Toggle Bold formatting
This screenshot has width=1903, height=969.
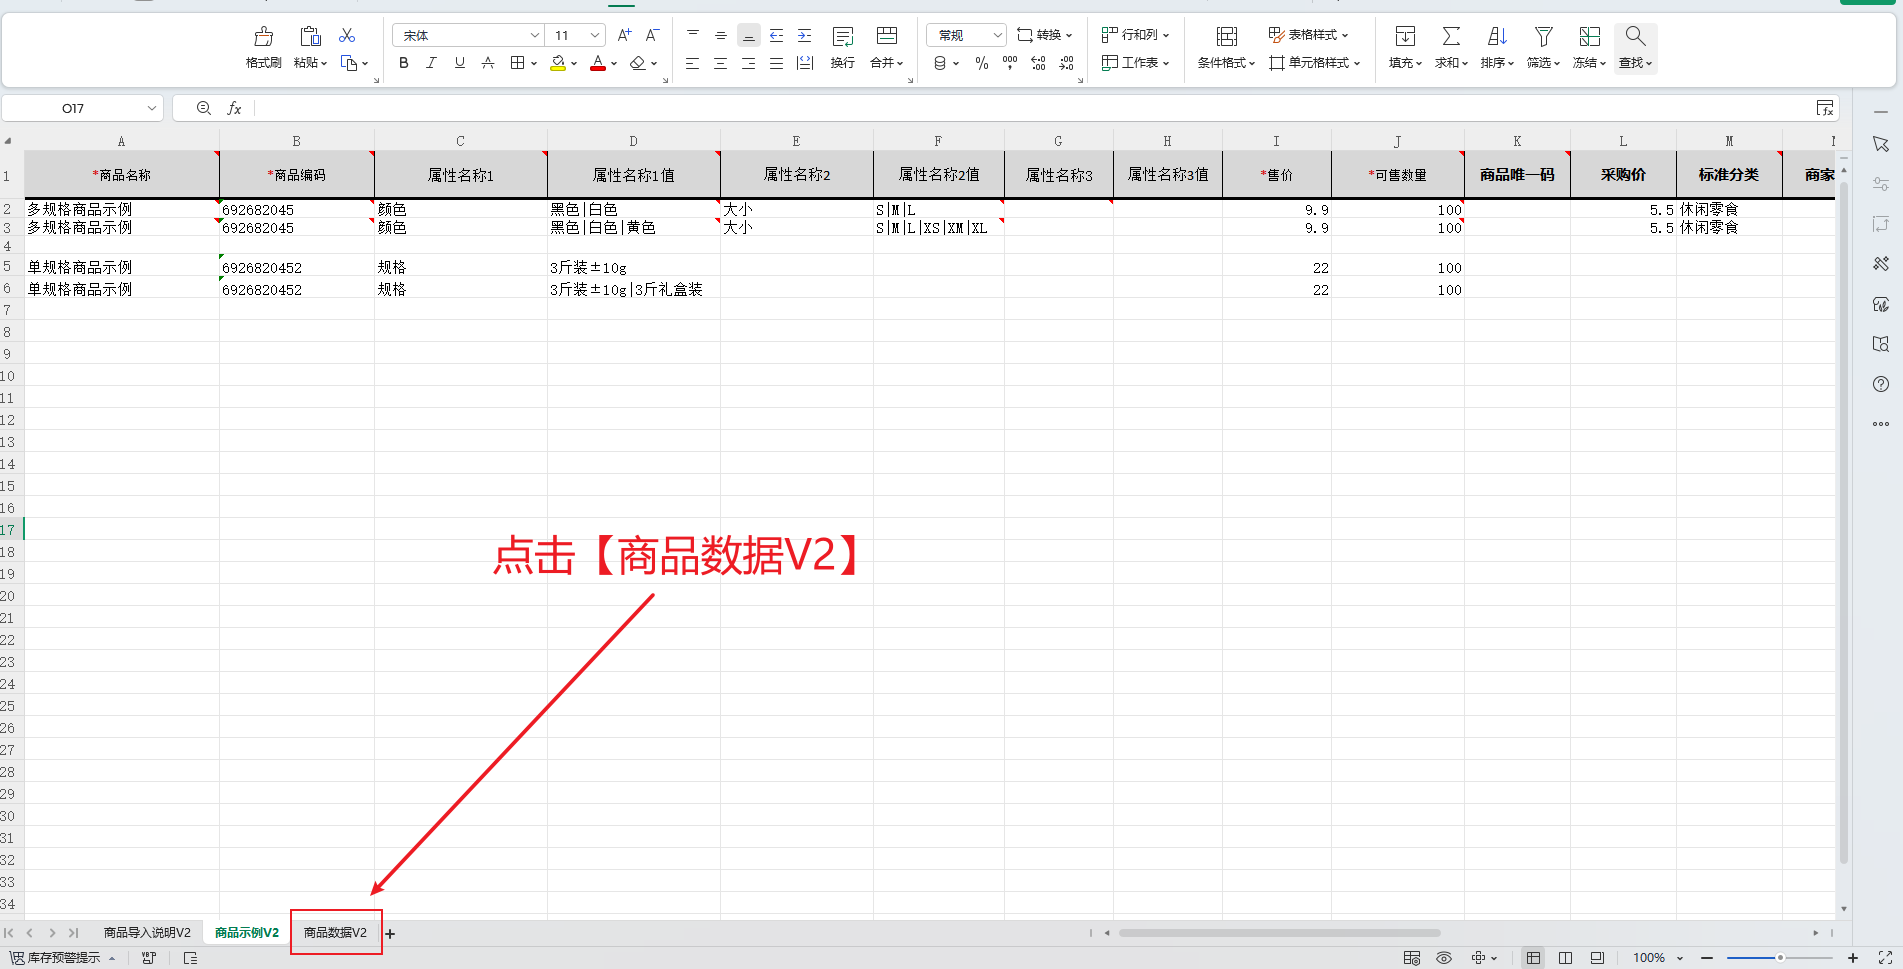(x=403, y=63)
